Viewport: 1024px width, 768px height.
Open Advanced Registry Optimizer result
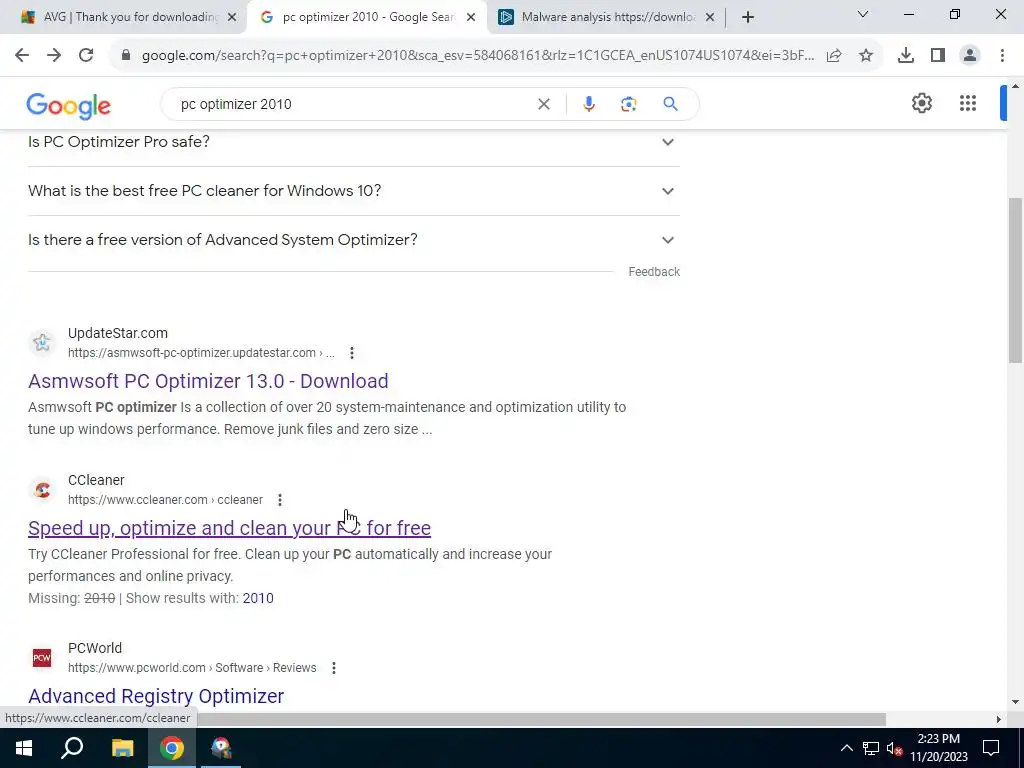click(156, 696)
